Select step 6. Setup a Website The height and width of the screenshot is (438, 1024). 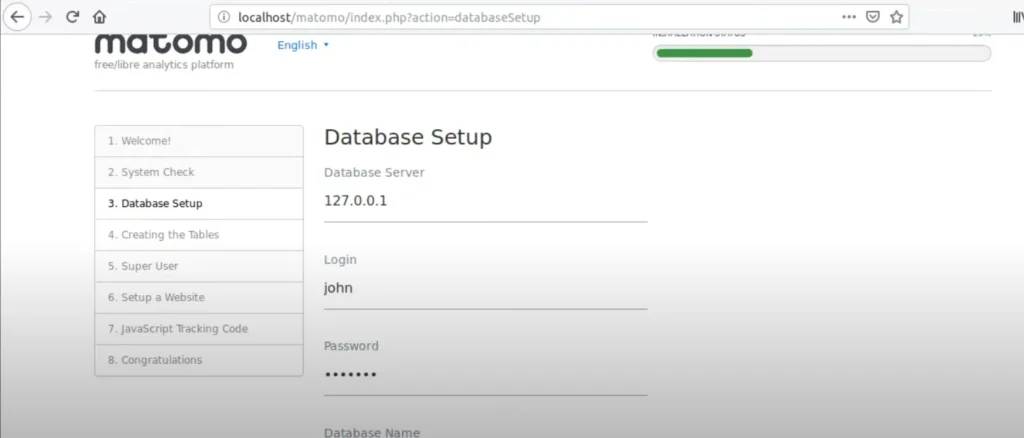coord(199,298)
